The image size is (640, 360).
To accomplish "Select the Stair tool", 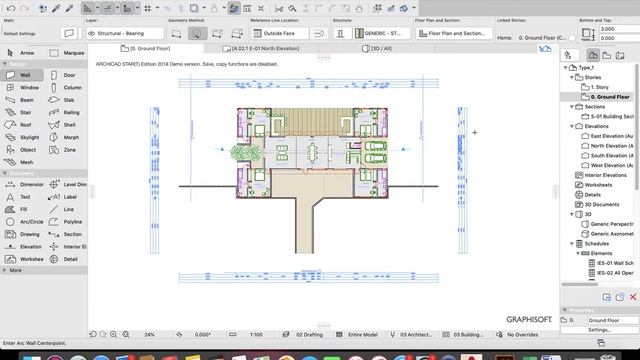I will click(20, 112).
